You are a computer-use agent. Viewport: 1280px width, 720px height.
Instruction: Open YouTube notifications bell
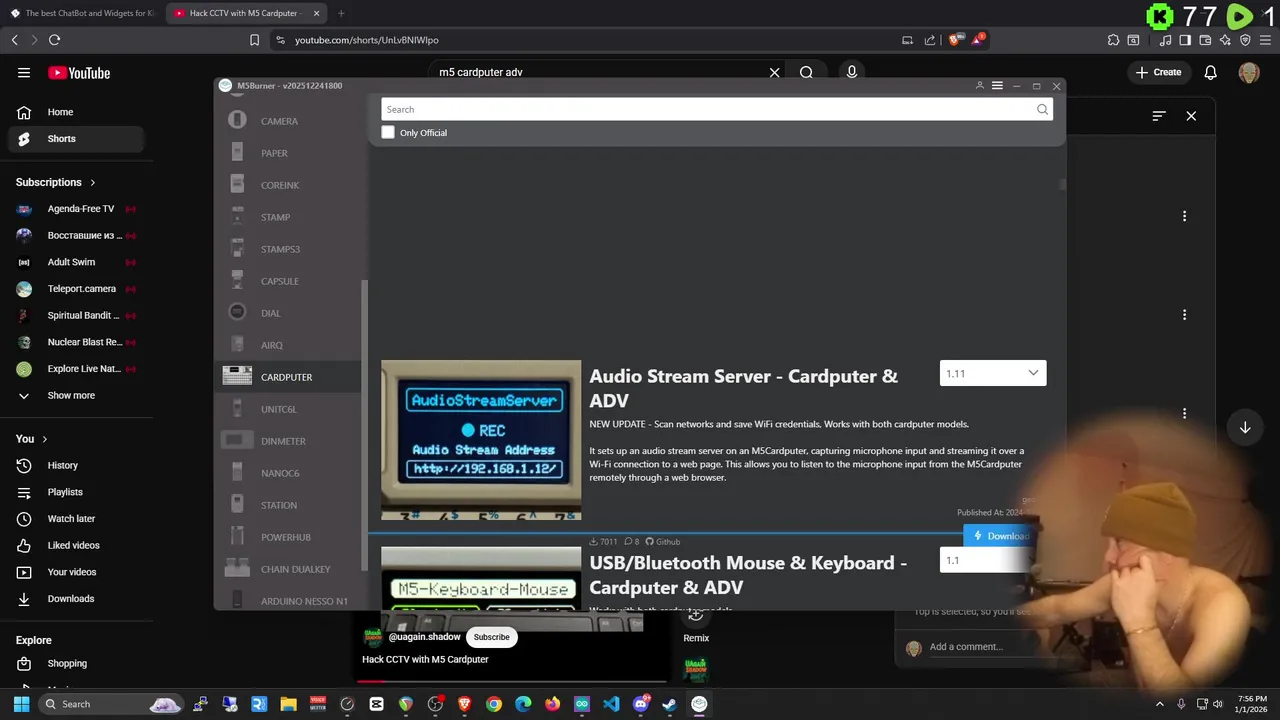point(1211,72)
